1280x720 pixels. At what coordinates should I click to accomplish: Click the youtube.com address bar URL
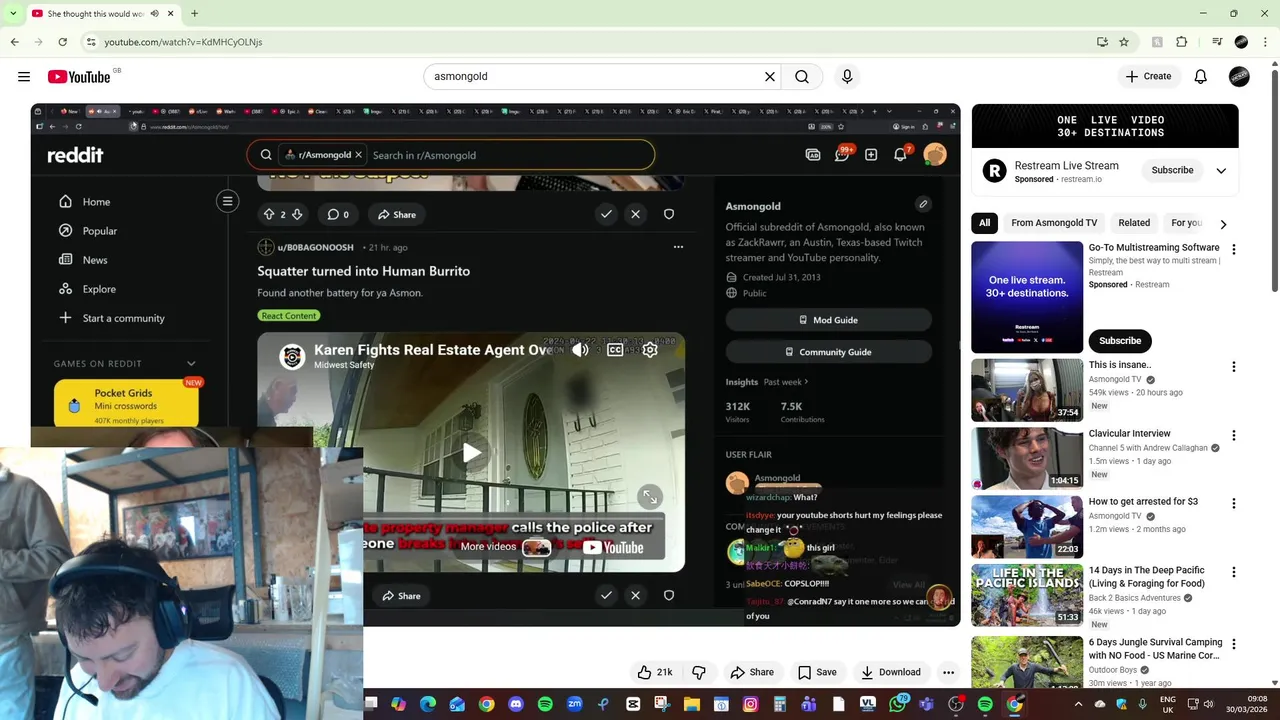183,42
